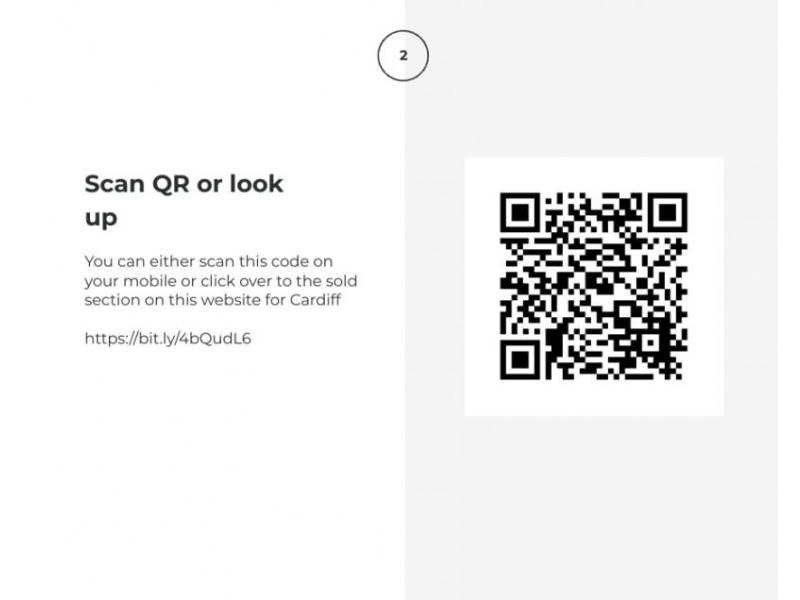This screenshot has height=600, width=800.
Task: Click the white card margin above the QR code
Action: [x=593, y=175]
